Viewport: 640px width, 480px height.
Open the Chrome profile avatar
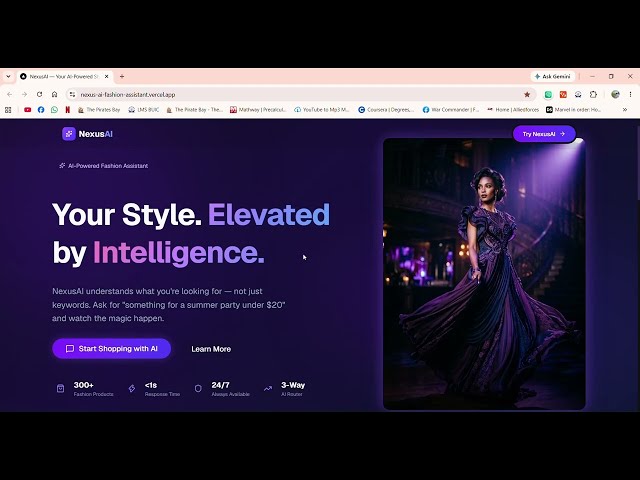click(615, 94)
